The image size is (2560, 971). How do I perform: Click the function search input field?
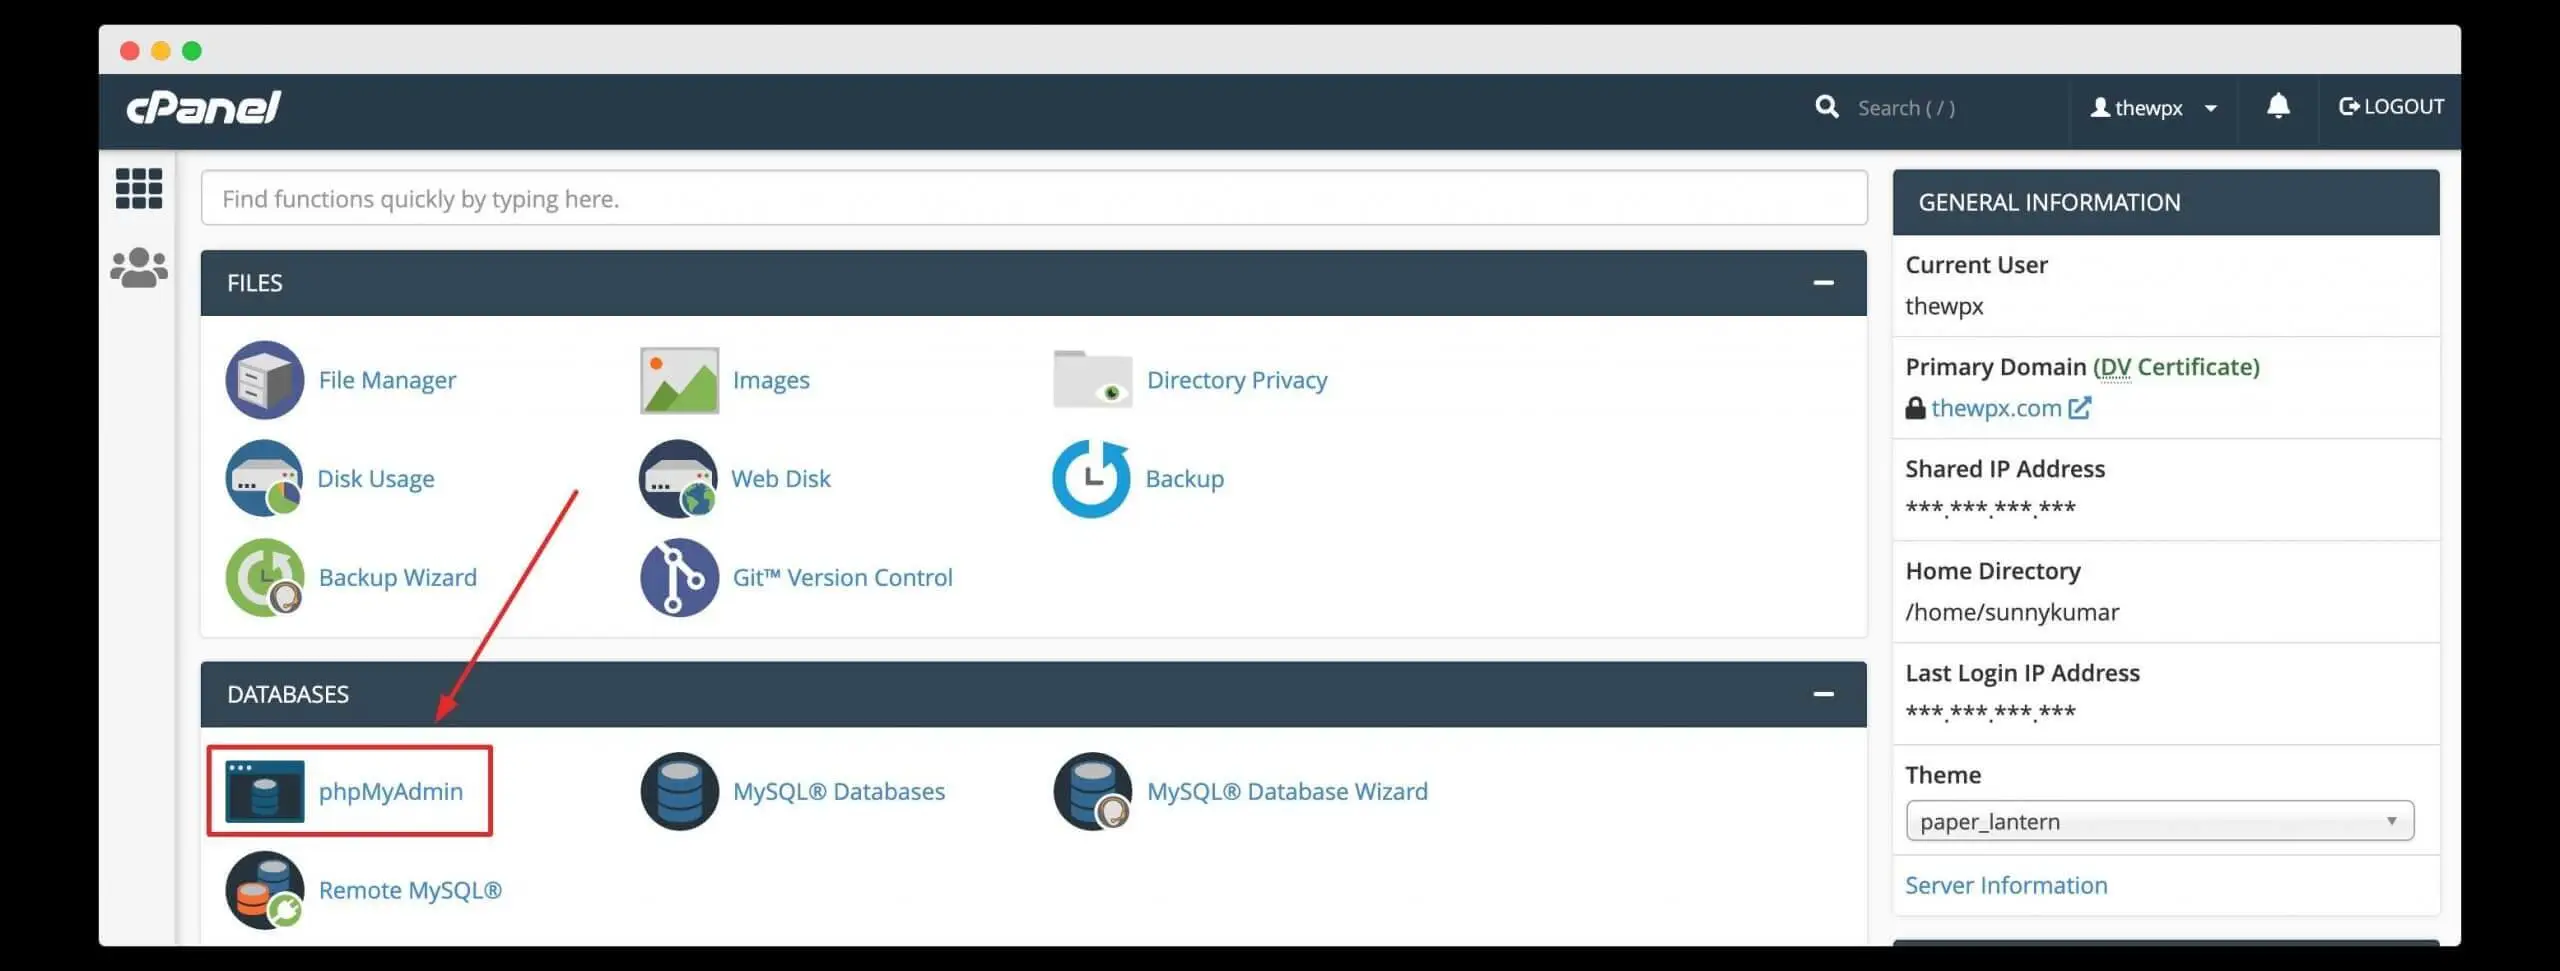tap(1033, 198)
